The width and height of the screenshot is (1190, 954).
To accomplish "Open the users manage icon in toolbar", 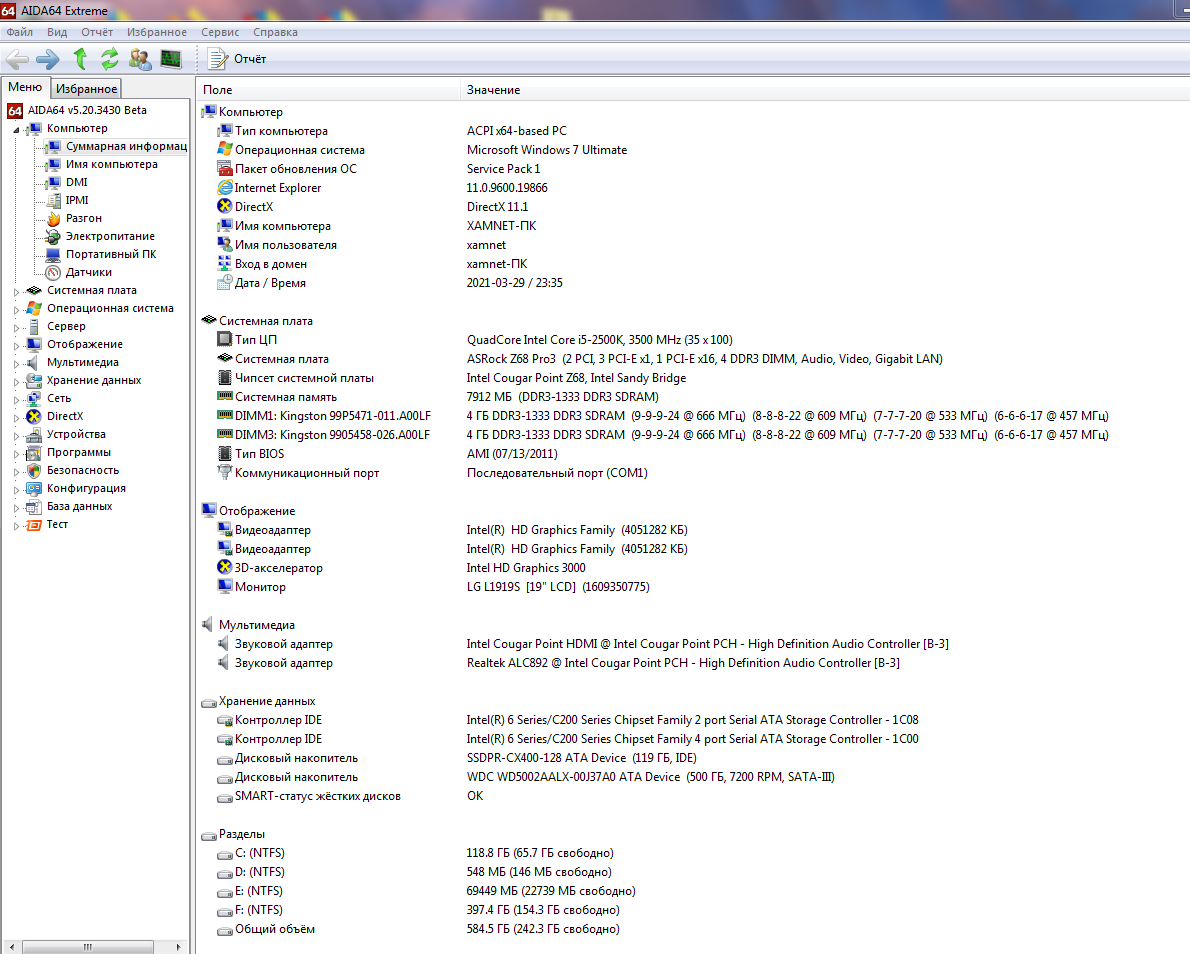I will click(140, 58).
